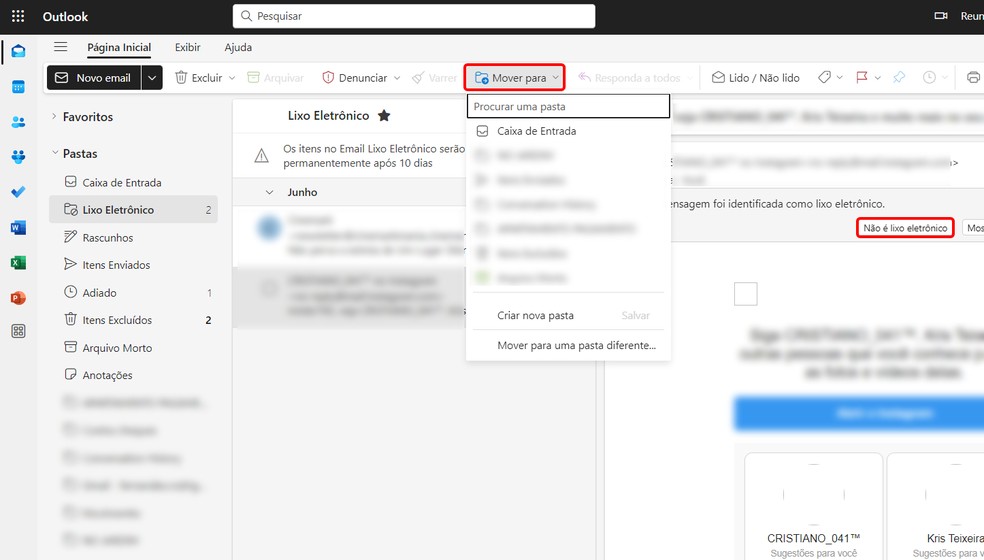The width and height of the screenshot is (984, 560).
Task: Open the Rascunhos folder
Action: pyautogui.click(x=133, y=237)
